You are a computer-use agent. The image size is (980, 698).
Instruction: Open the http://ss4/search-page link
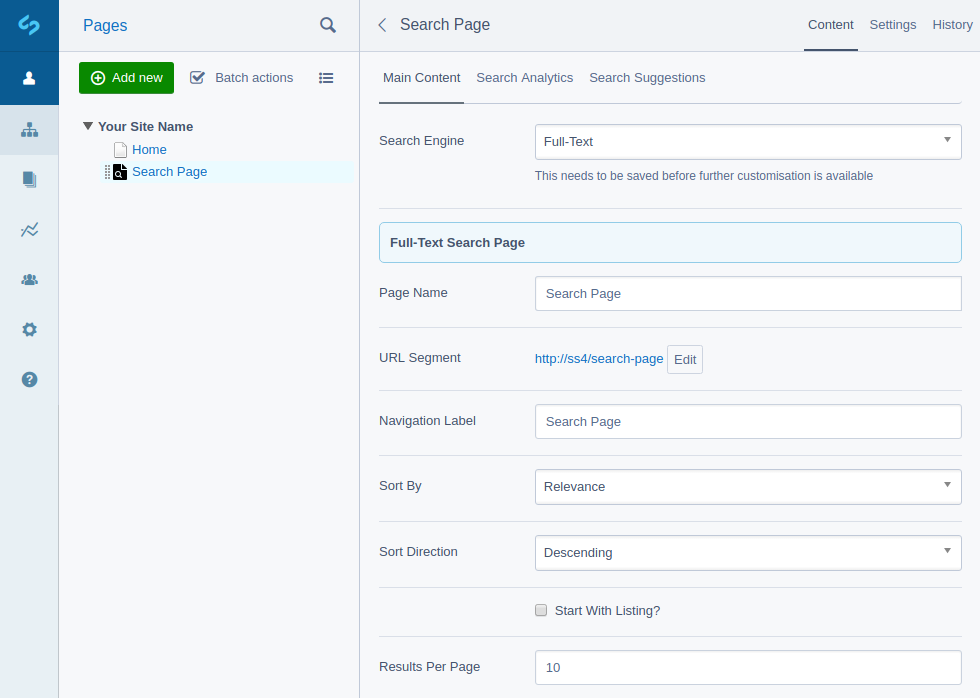(x=599, y=359)
